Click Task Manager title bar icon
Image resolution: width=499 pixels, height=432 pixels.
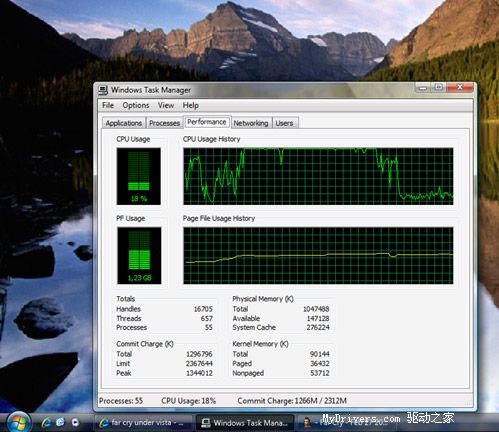click(x=103, y=90)
